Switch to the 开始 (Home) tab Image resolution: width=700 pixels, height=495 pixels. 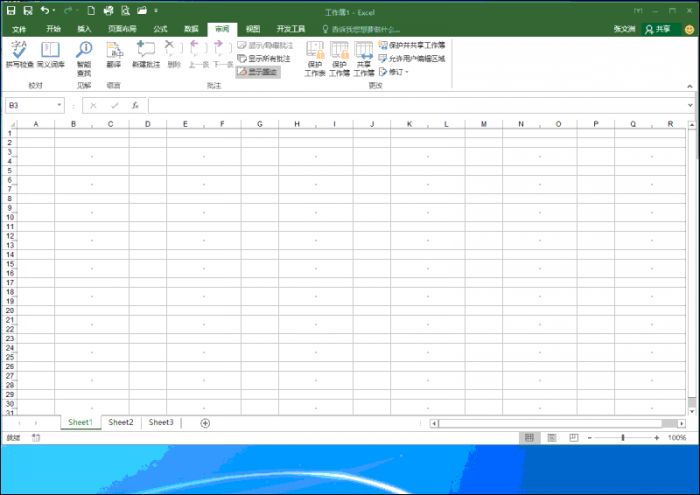(x=53, y=29)
